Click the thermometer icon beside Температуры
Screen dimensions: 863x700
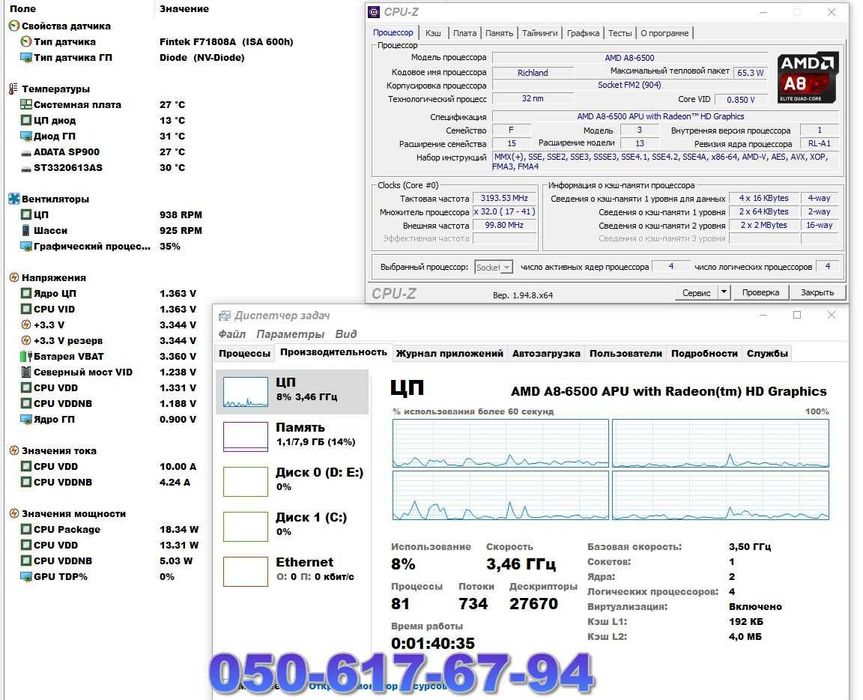click(14, 89)
